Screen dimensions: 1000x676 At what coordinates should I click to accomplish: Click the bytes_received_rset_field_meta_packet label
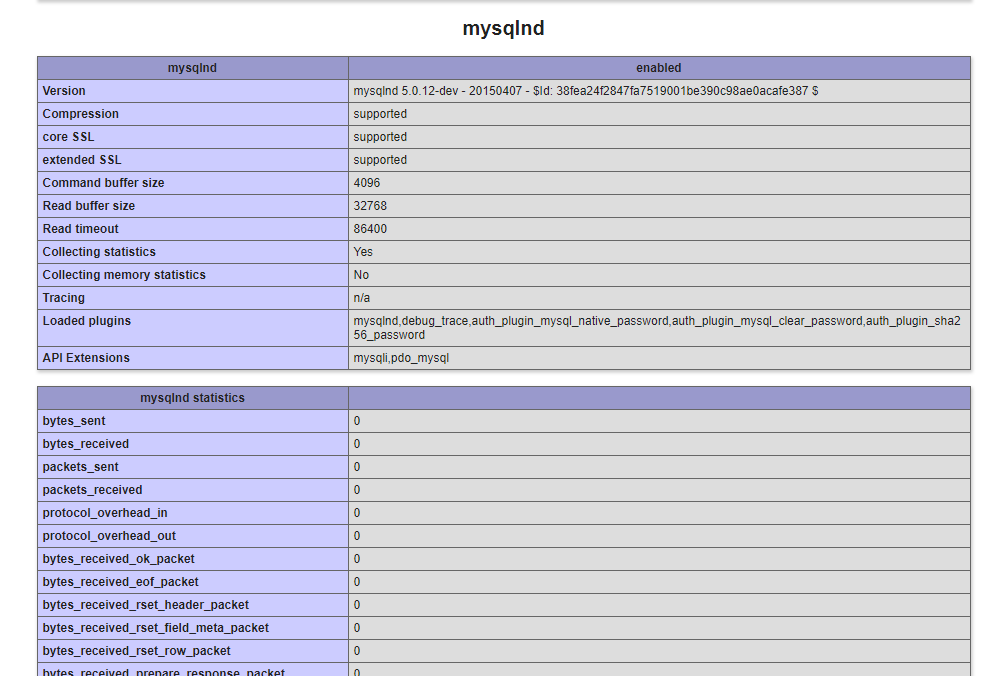tap(156, 628)
